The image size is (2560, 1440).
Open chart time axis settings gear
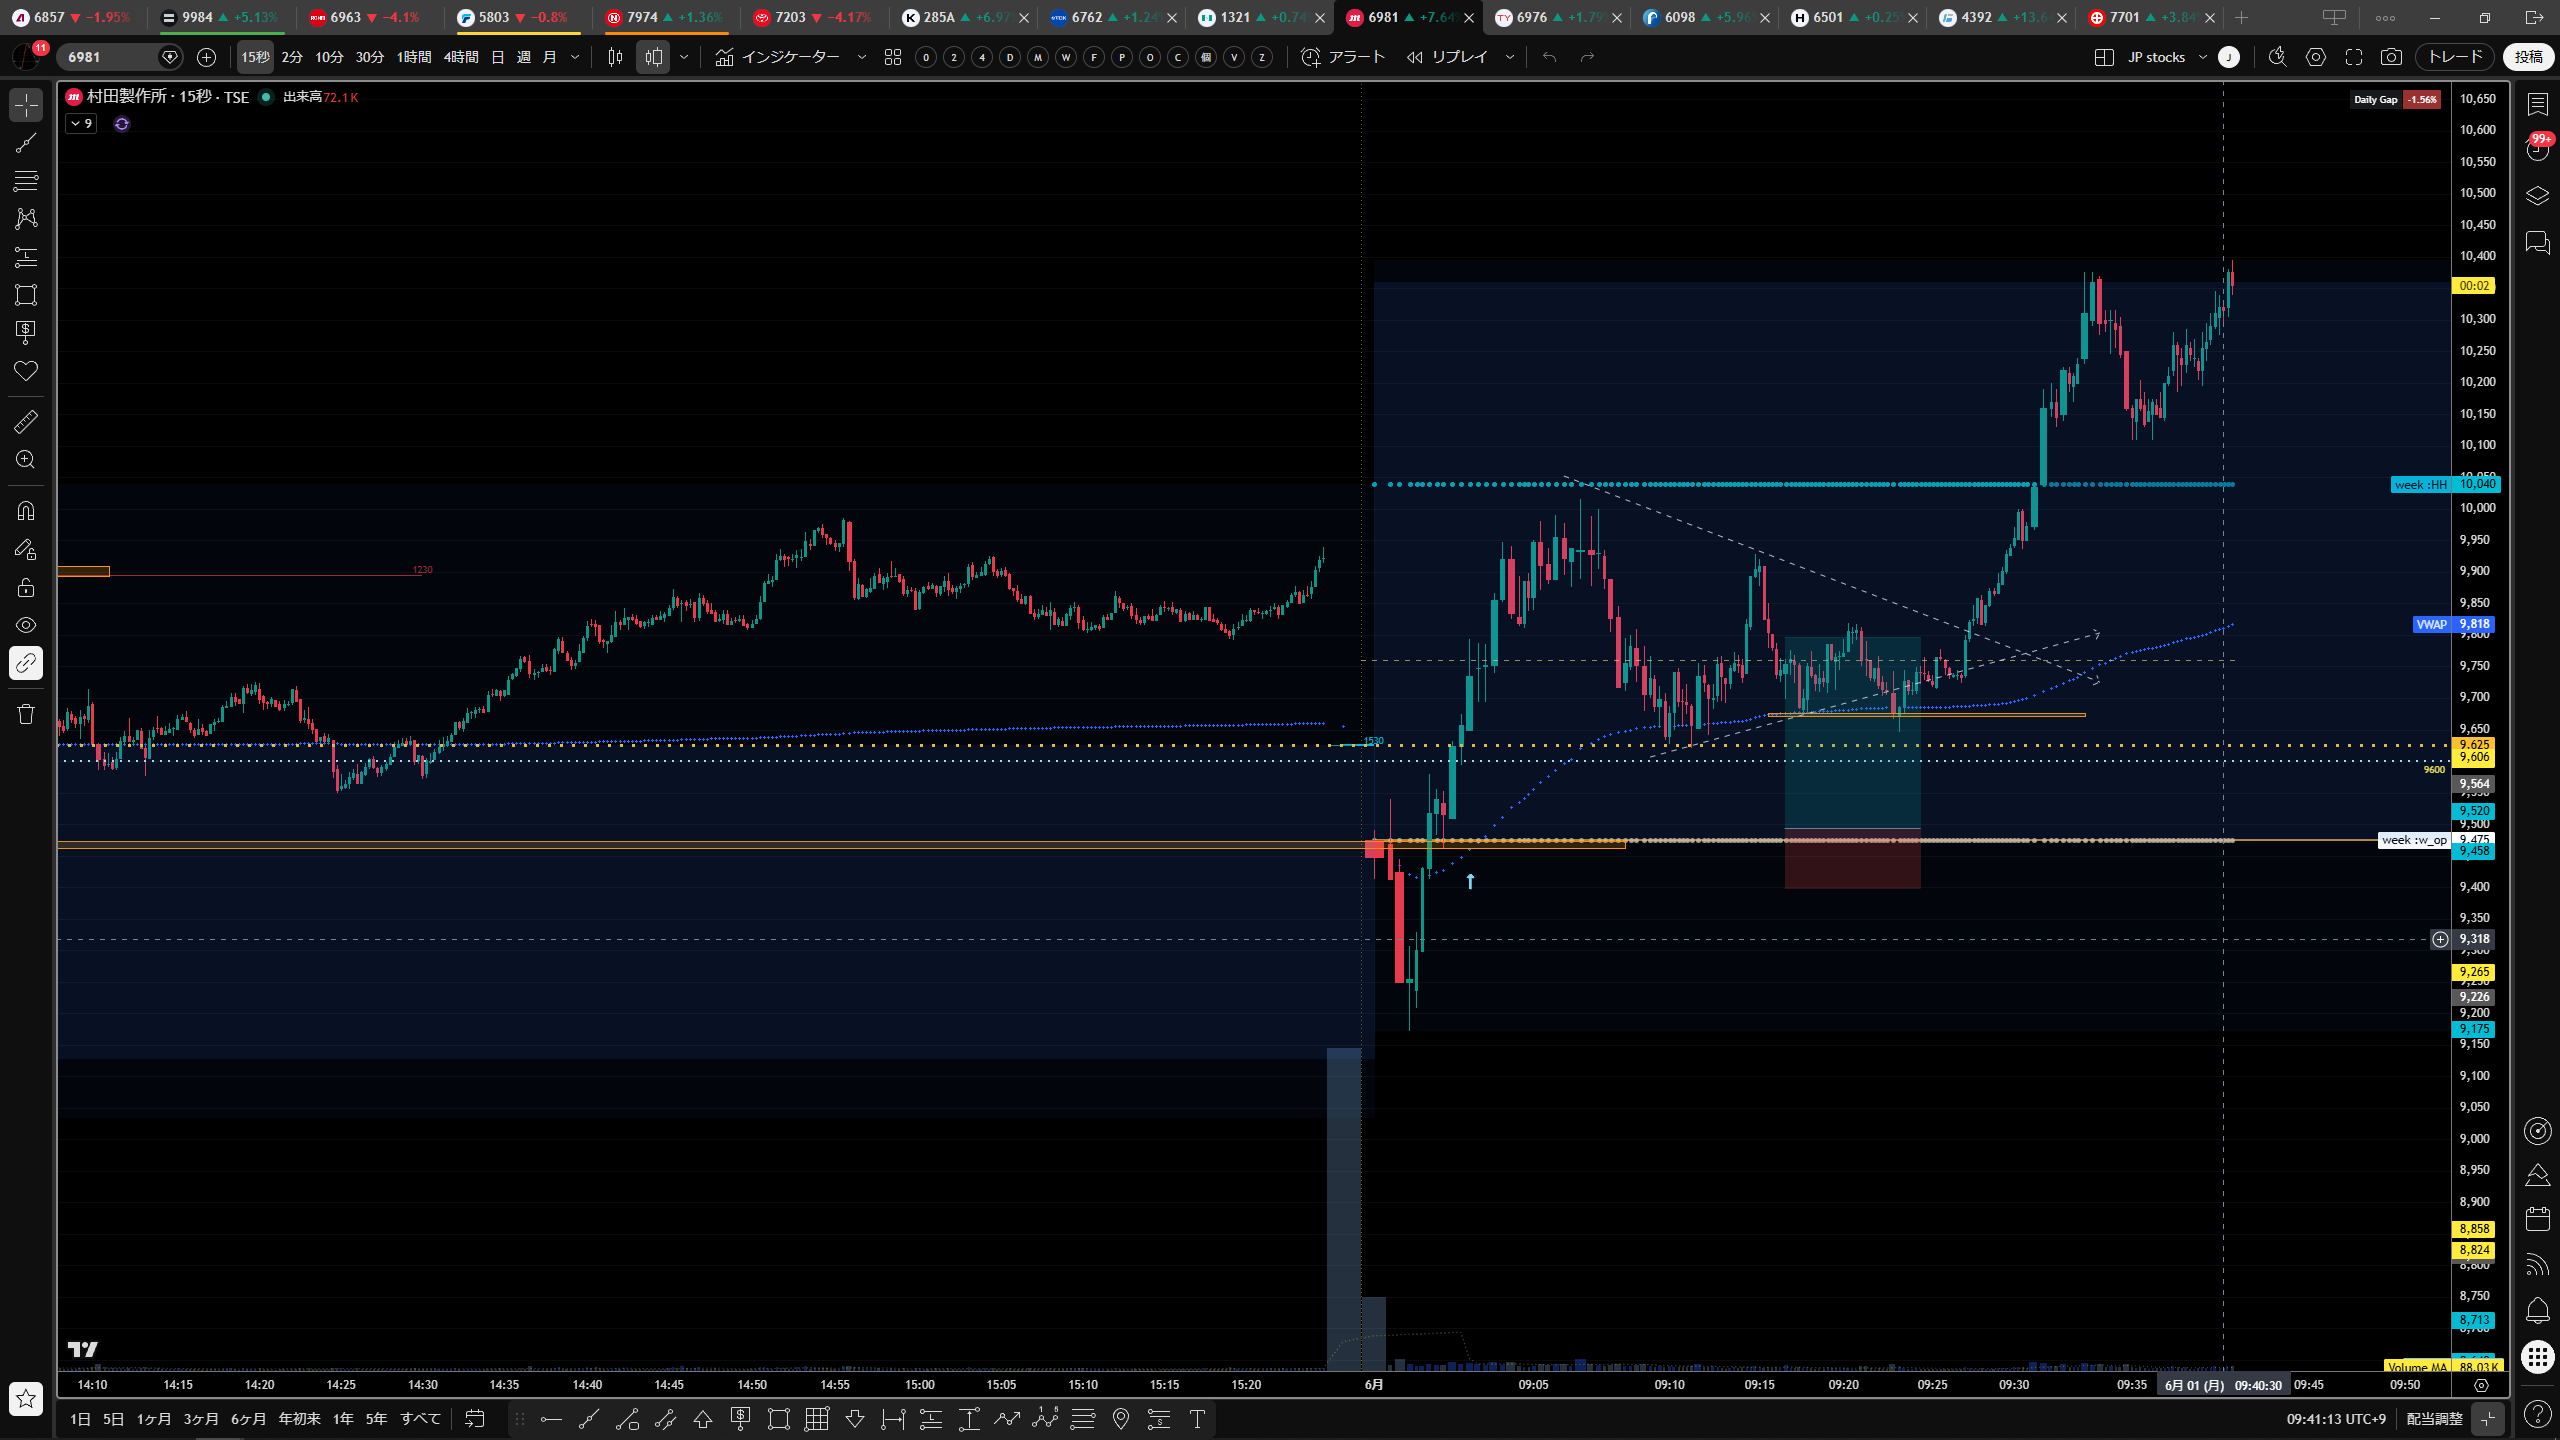click(2481, 1385)
